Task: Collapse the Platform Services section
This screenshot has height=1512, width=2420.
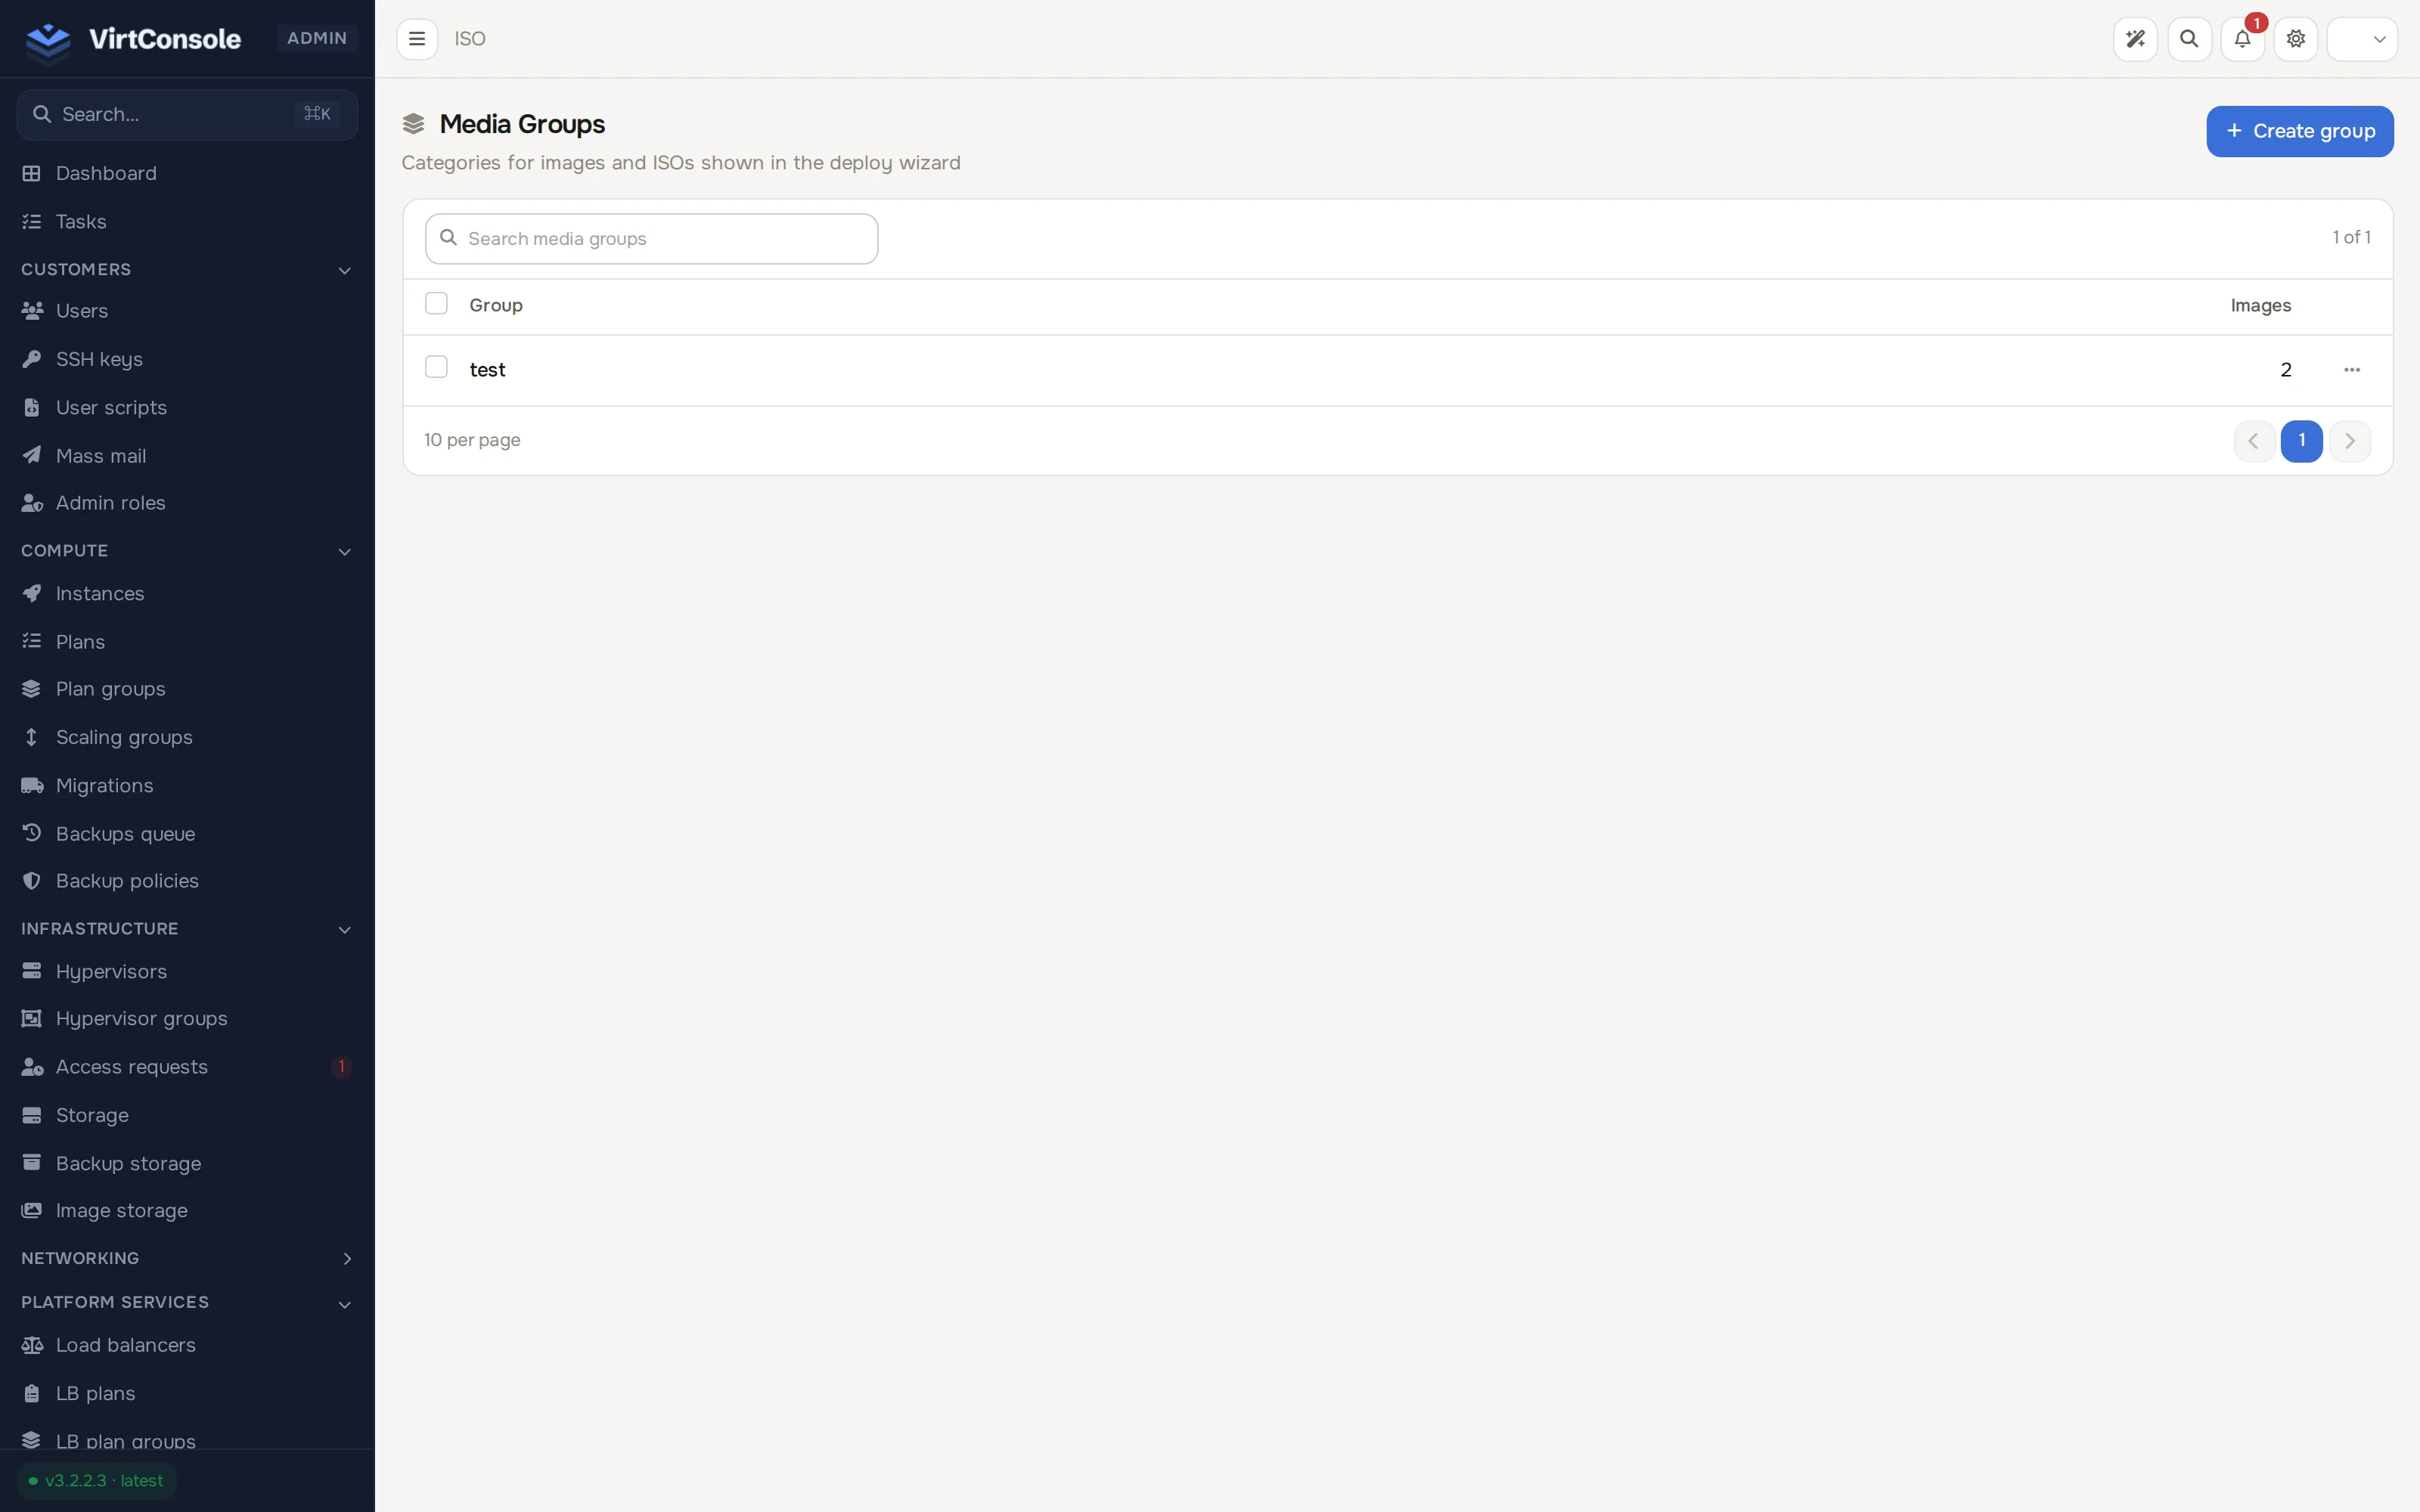Action: coord(344,1303)
